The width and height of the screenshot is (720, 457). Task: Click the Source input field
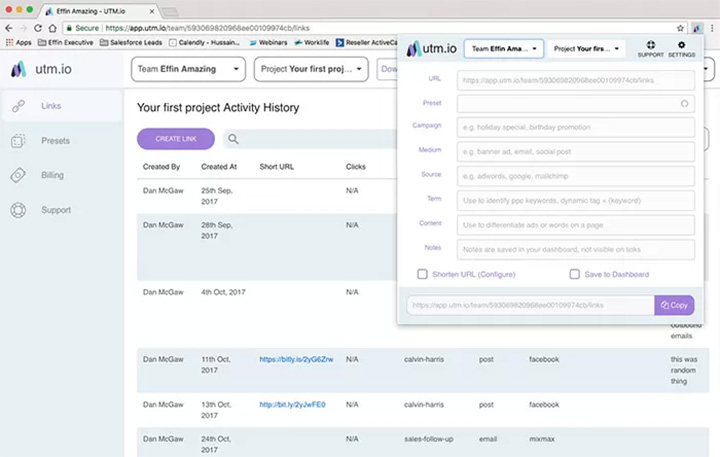tap(575, 176)
